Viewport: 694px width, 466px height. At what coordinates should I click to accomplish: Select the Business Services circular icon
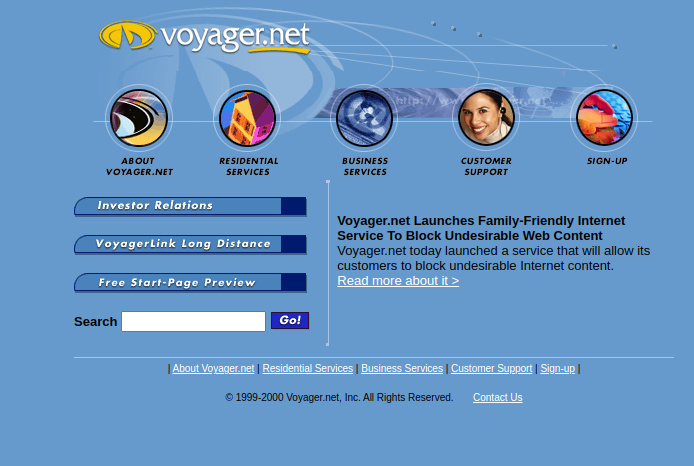click(x=364, y=118)
